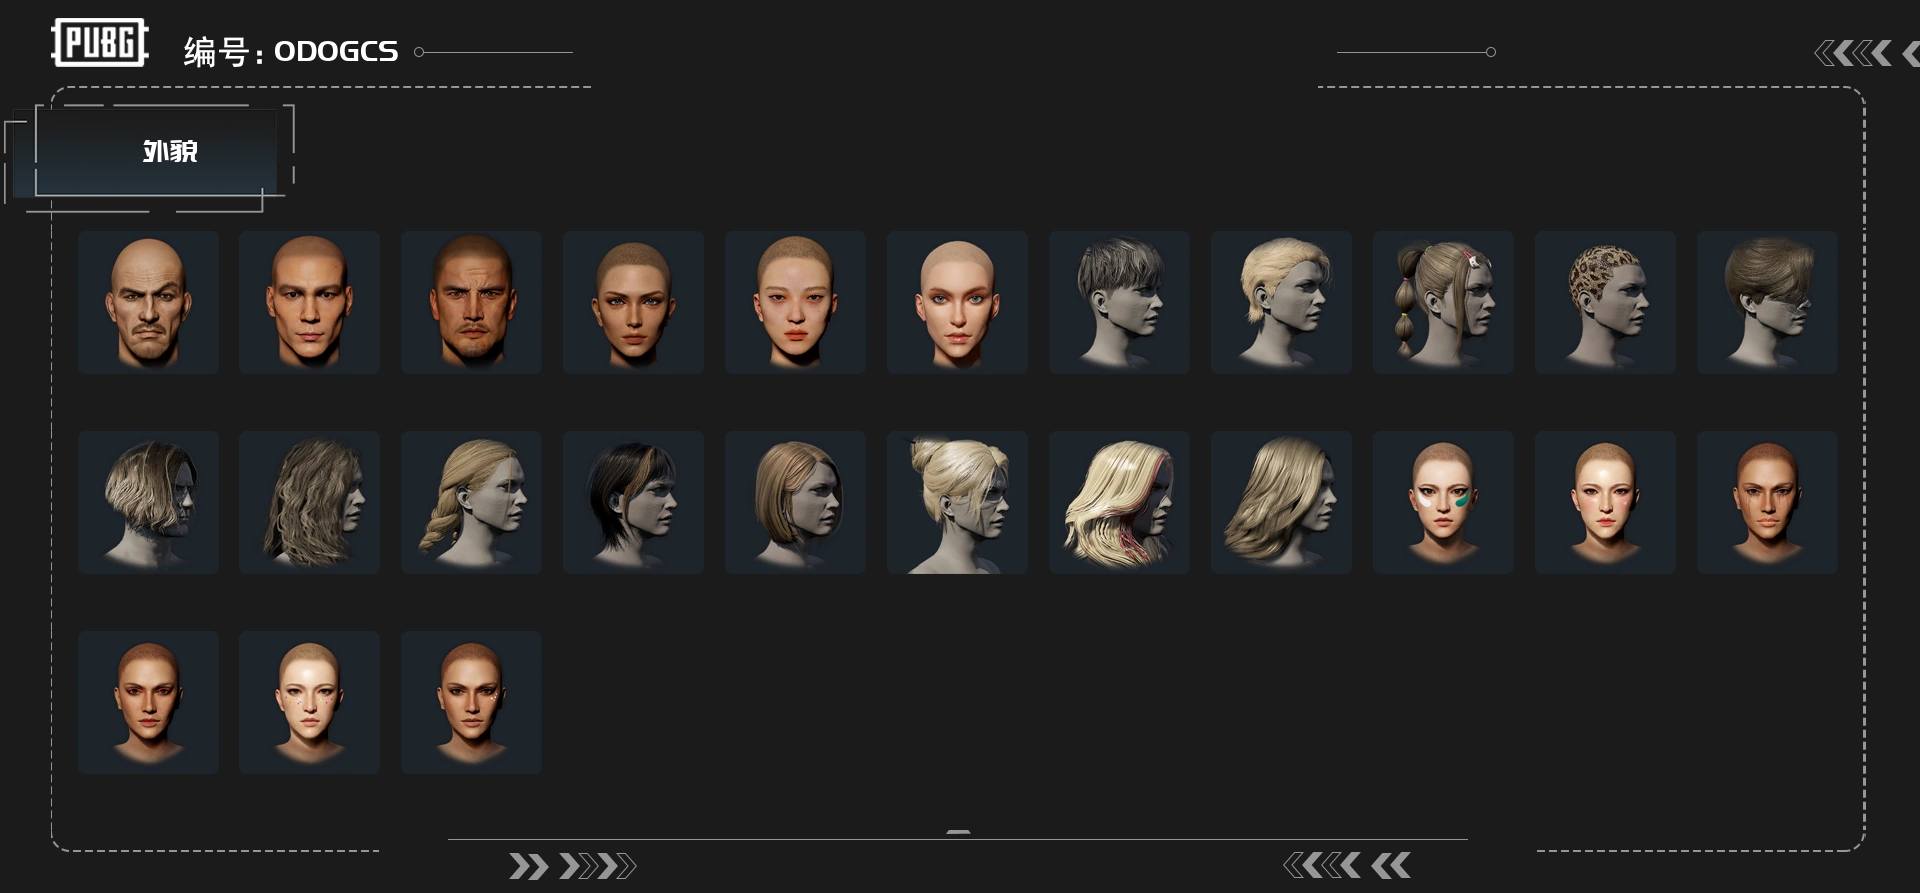Select the tan face with streaked tear makeup
The image size is (1920, 893).
pyautogui.click(x=1767, y=502)
